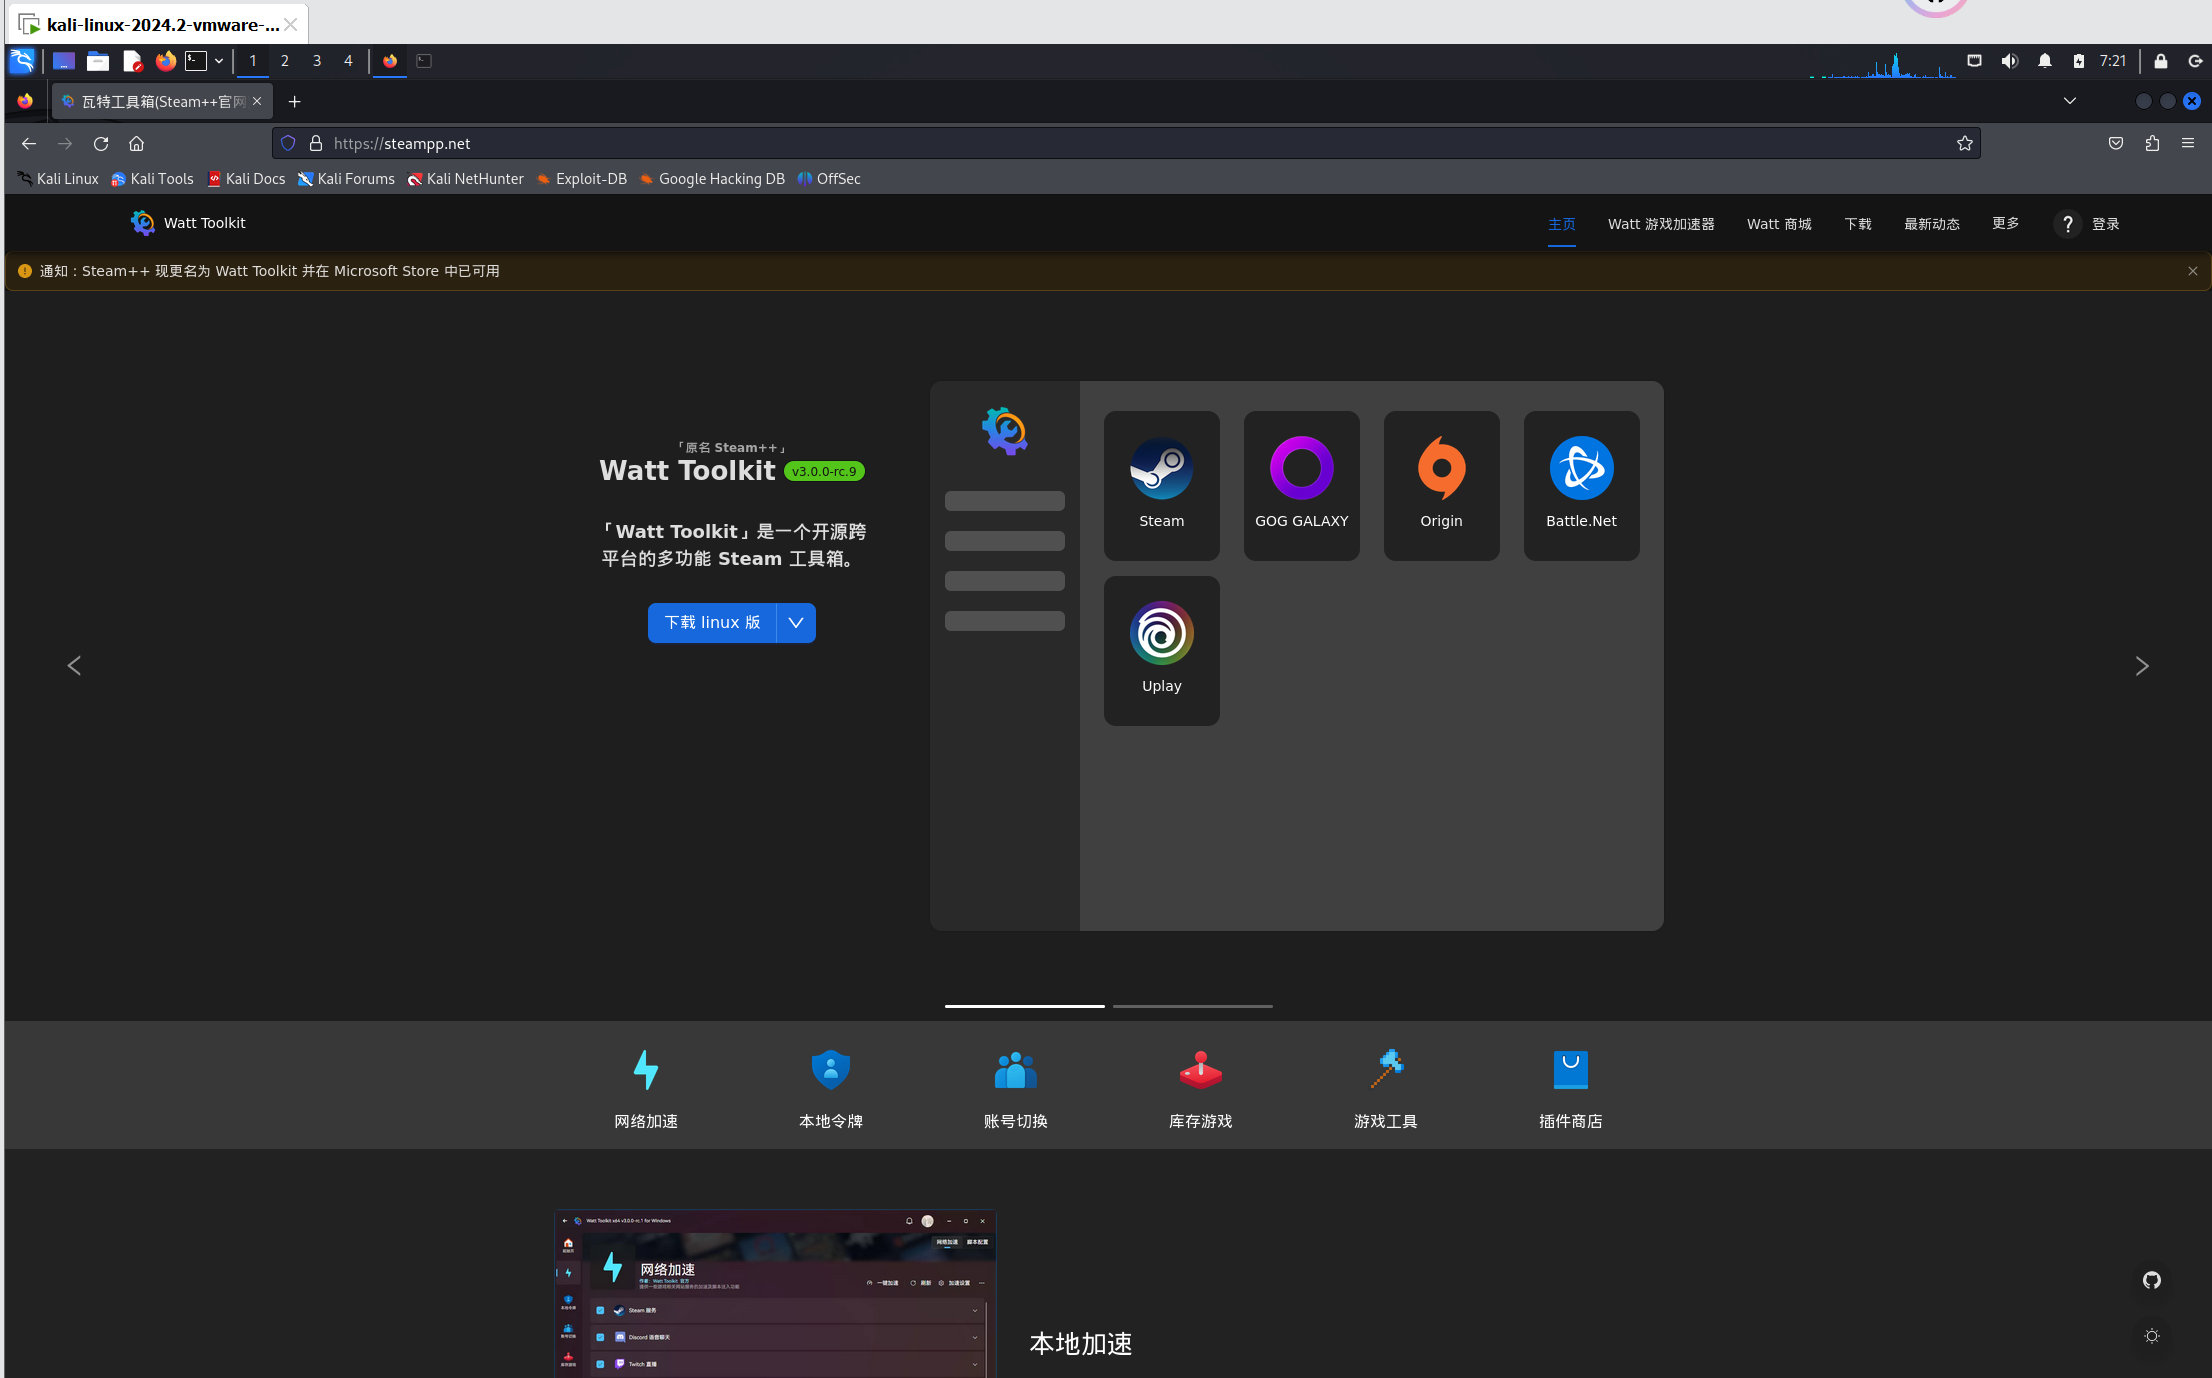
Task: Show next carousel slide arrow
Action: tap(2141, 666)
